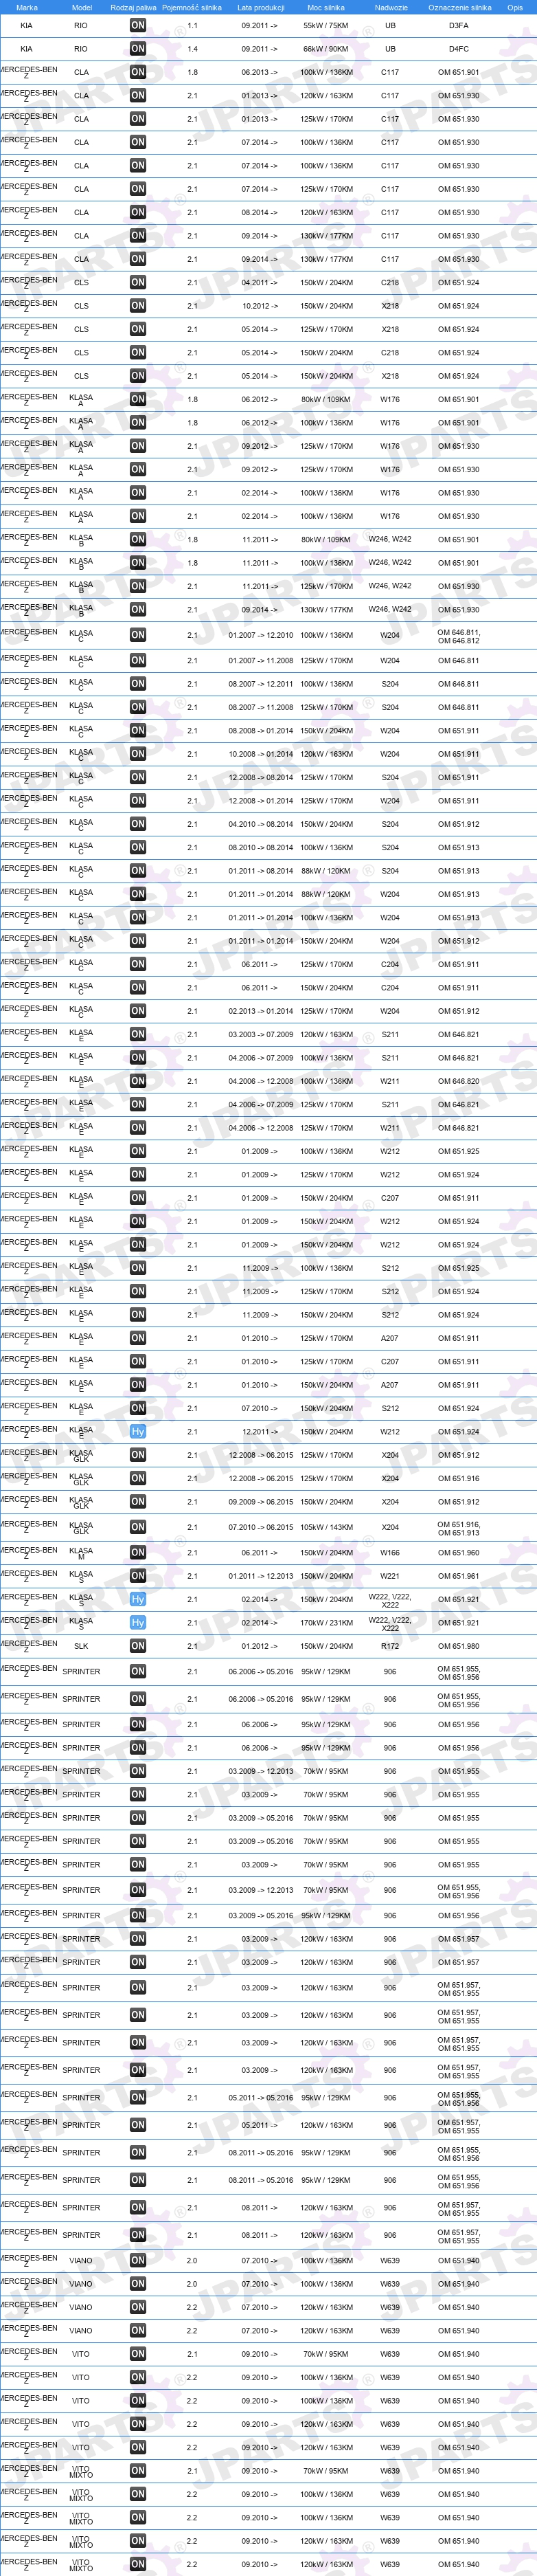Select the engine code D3FA cell
Screen dimensions: 537x2576
(x=458, y=25)
